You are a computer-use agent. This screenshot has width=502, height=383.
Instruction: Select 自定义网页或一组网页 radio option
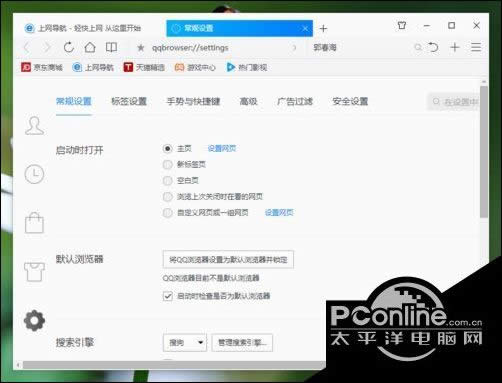[x=167, y=213]
